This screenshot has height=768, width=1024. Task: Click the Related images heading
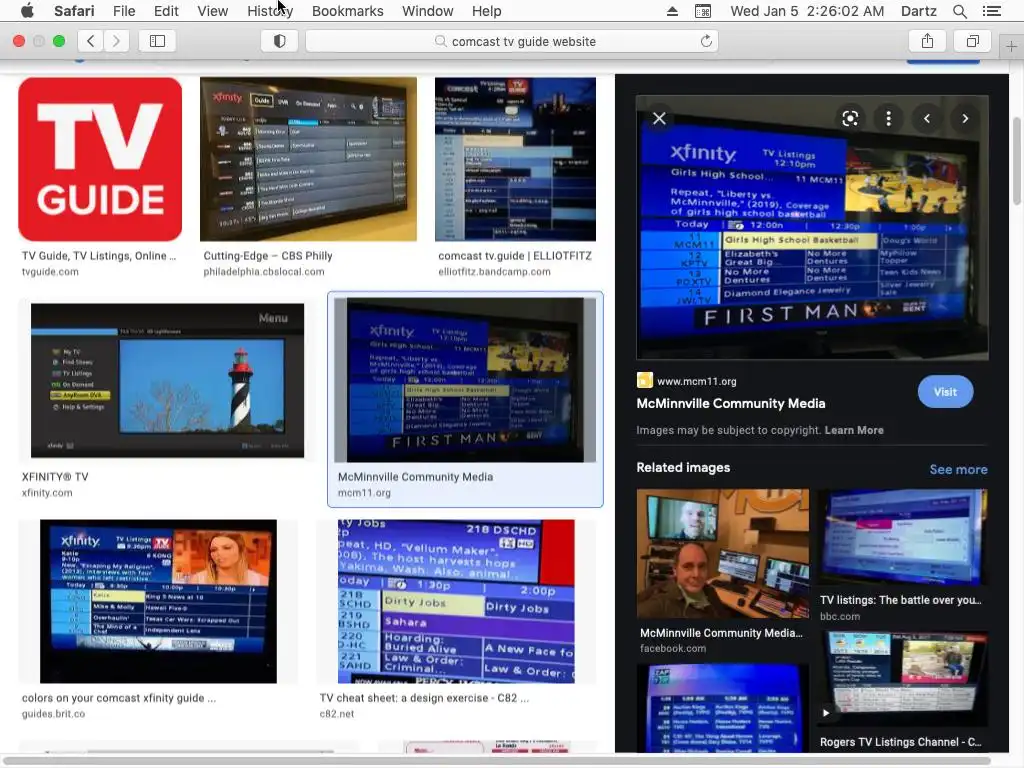coord(683,468)
